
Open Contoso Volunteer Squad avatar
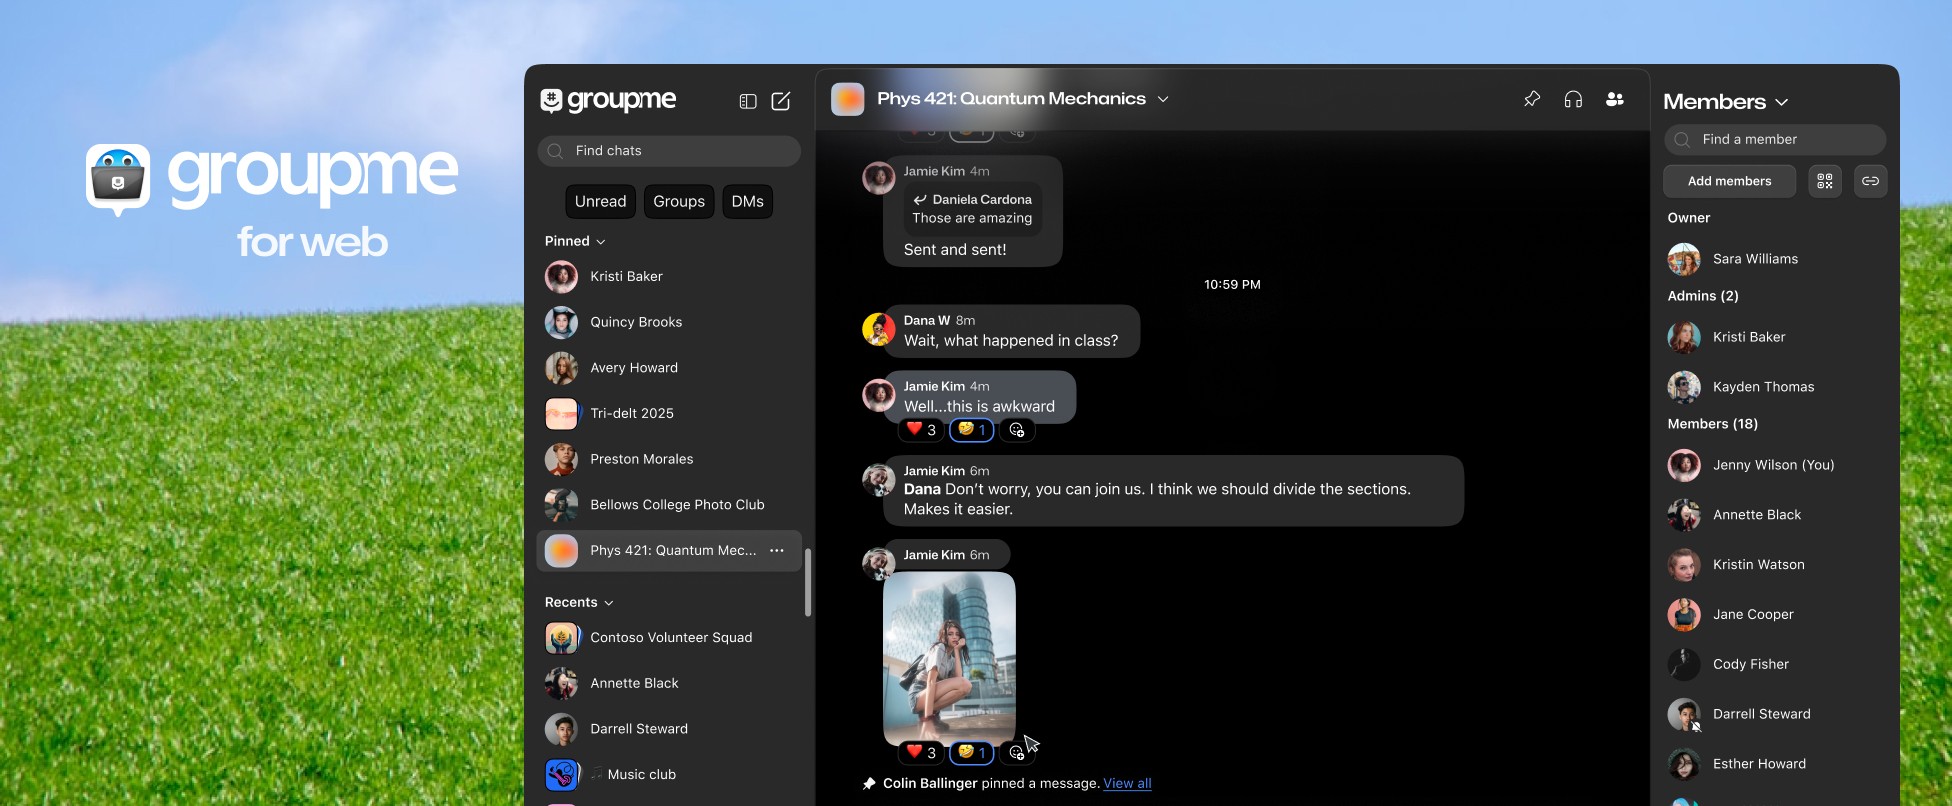[x=561, y=638]
